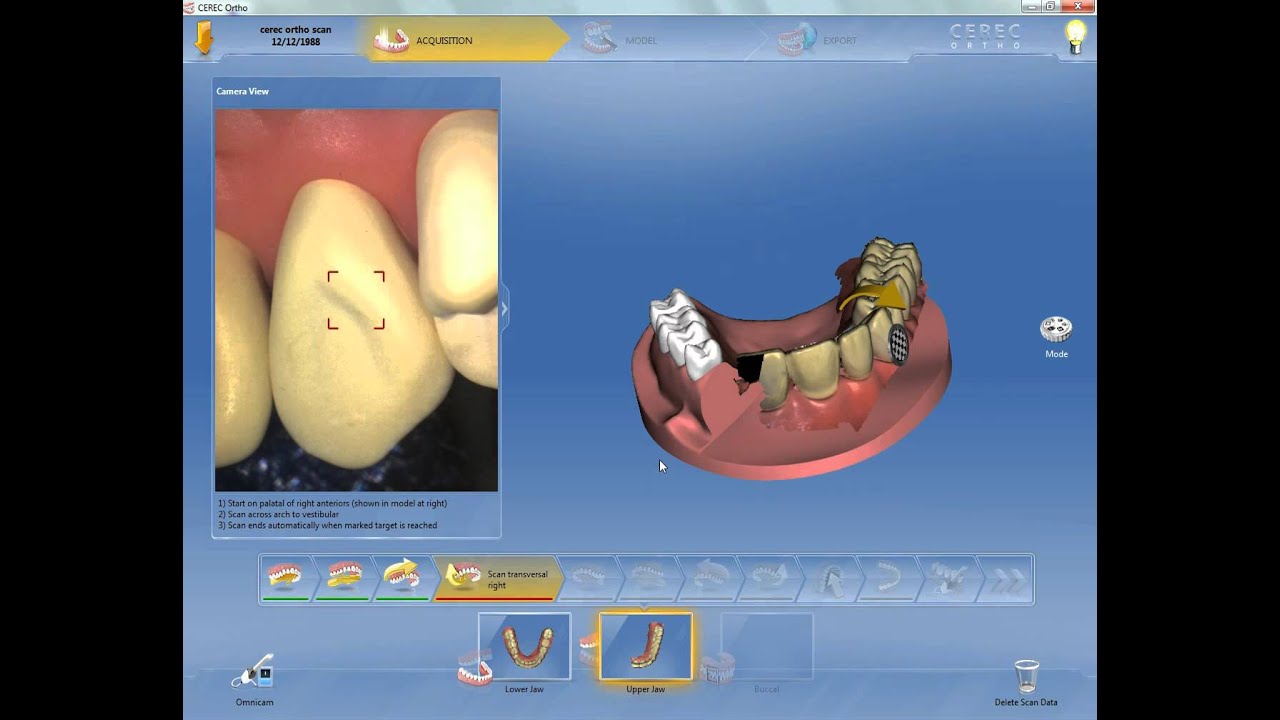Click the greyed double-chevron next step
The image size is (1280, 720).
click(x=1005, y=580)
